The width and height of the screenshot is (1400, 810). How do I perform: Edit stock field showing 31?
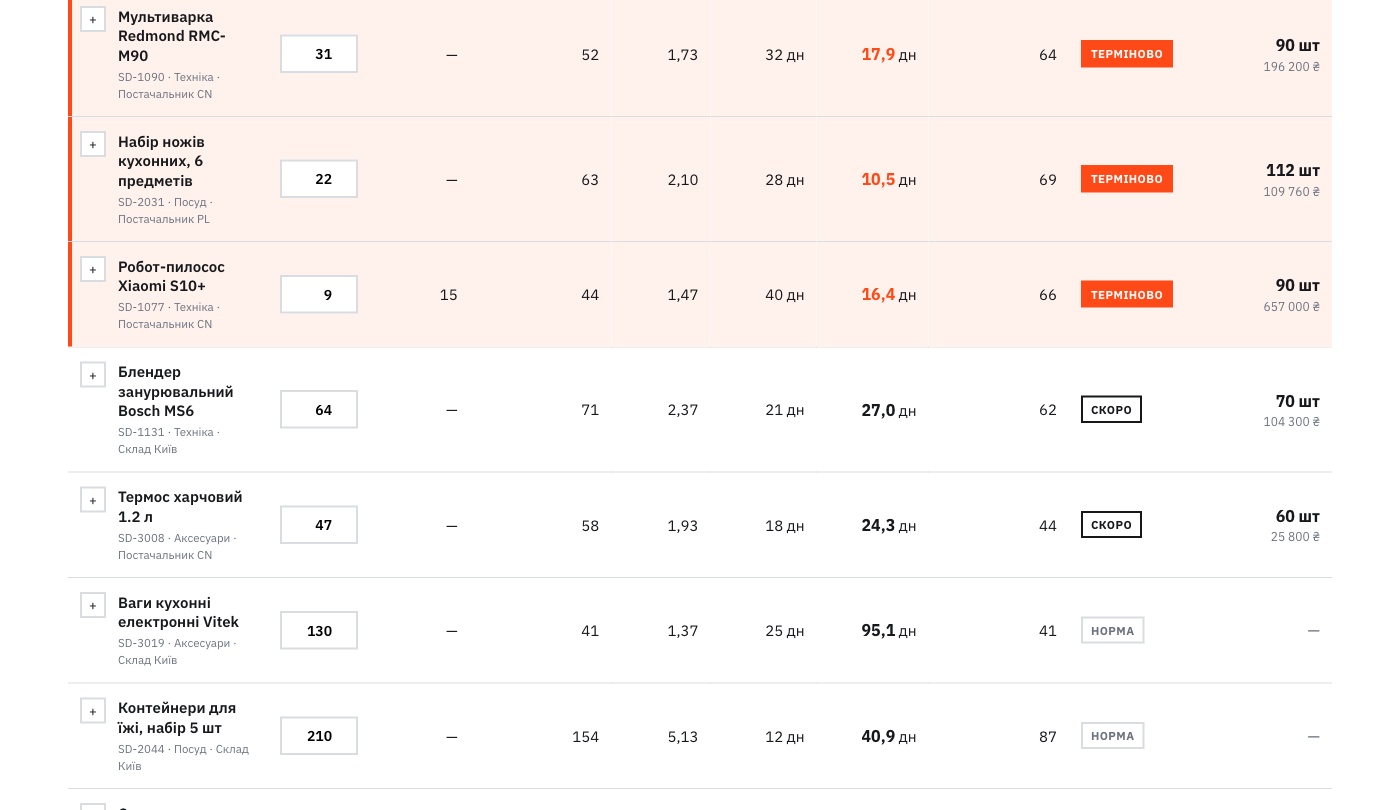pos(319,54)
